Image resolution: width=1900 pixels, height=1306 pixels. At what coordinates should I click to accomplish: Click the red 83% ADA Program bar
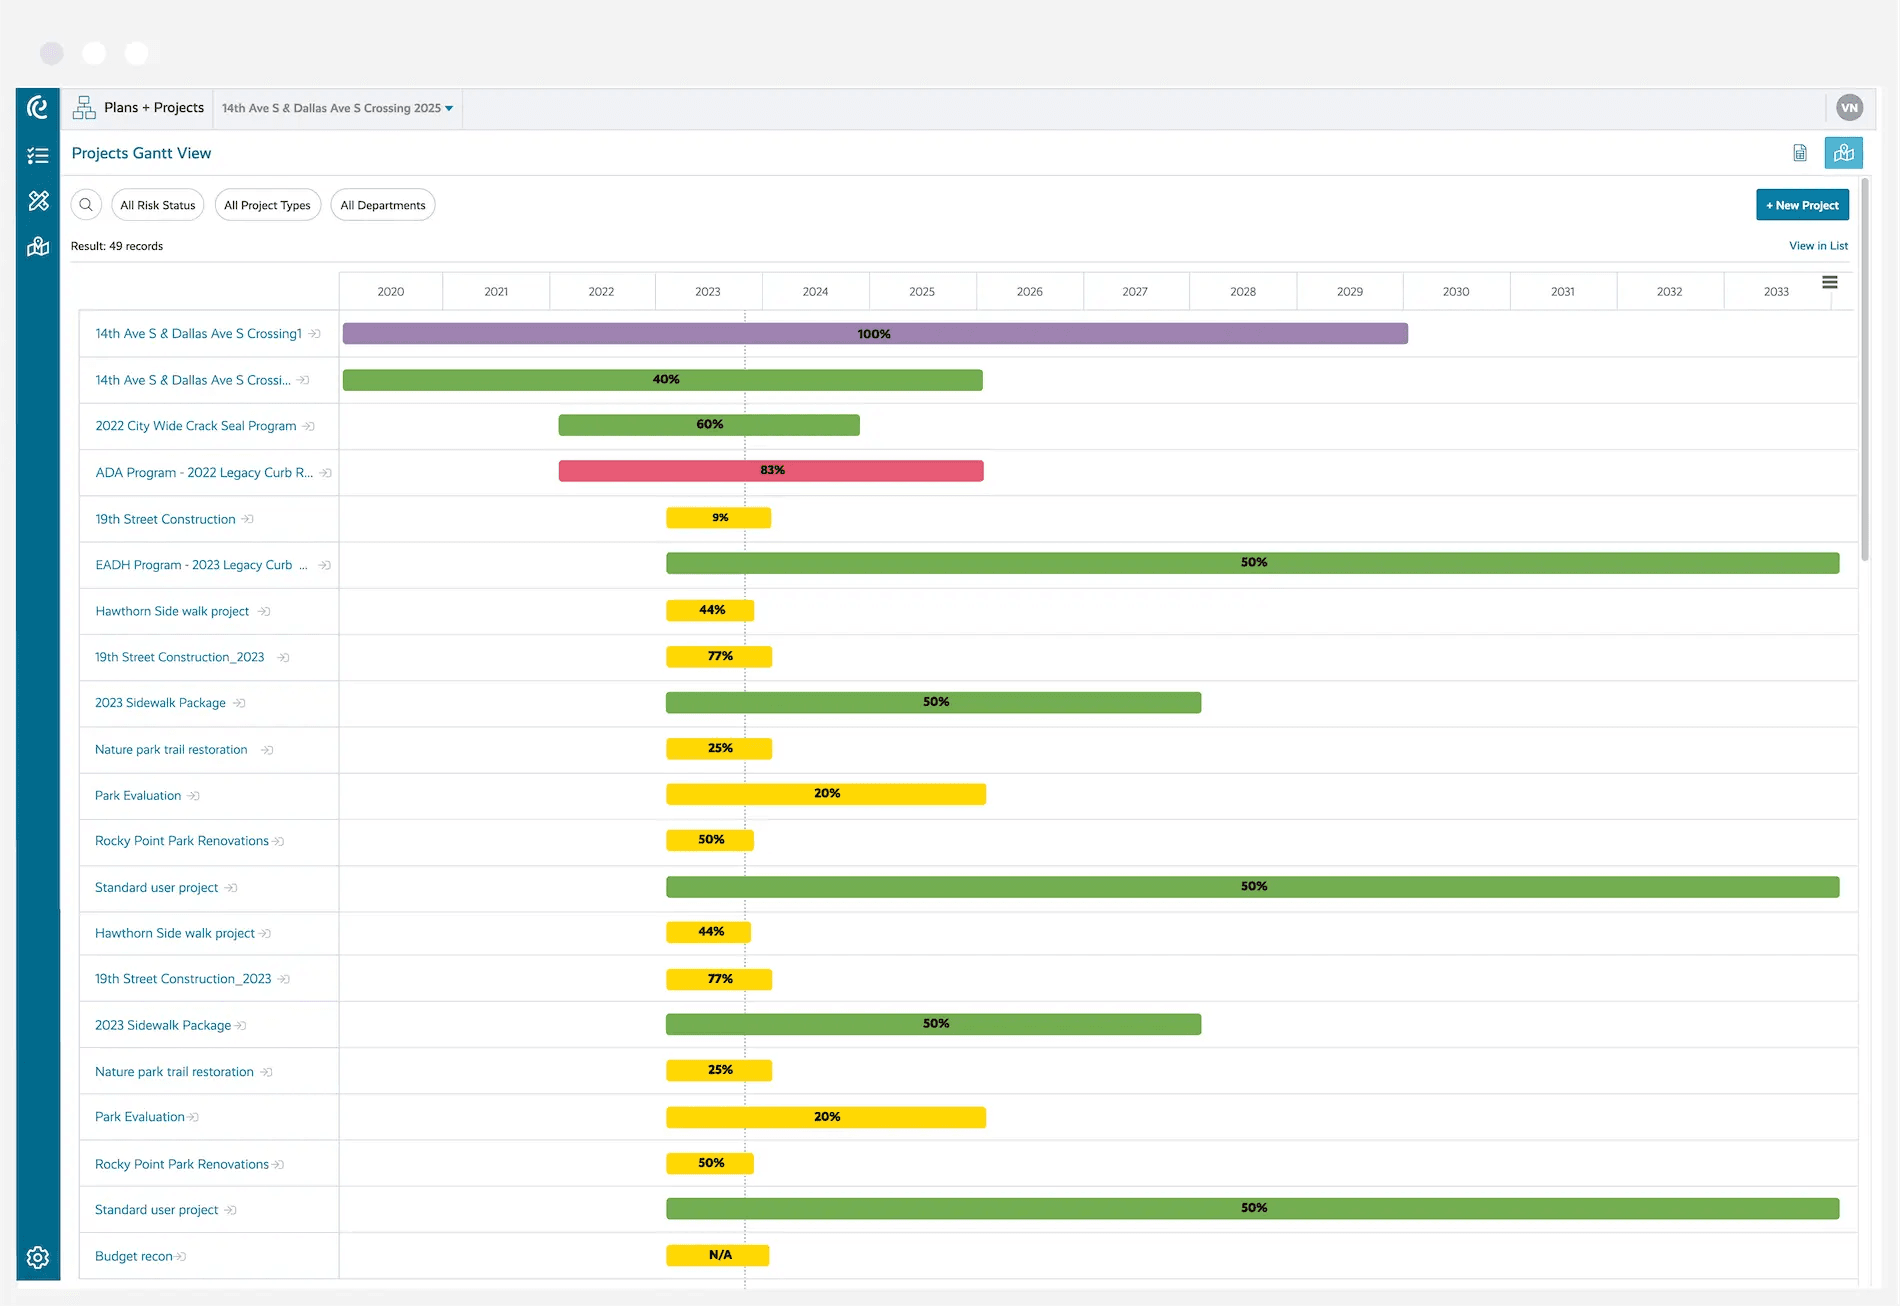(770, 471)
